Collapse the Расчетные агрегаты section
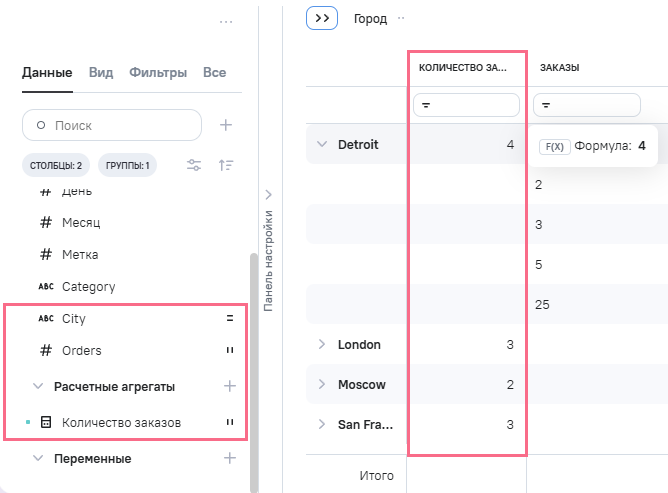 (x=38, y=385)
